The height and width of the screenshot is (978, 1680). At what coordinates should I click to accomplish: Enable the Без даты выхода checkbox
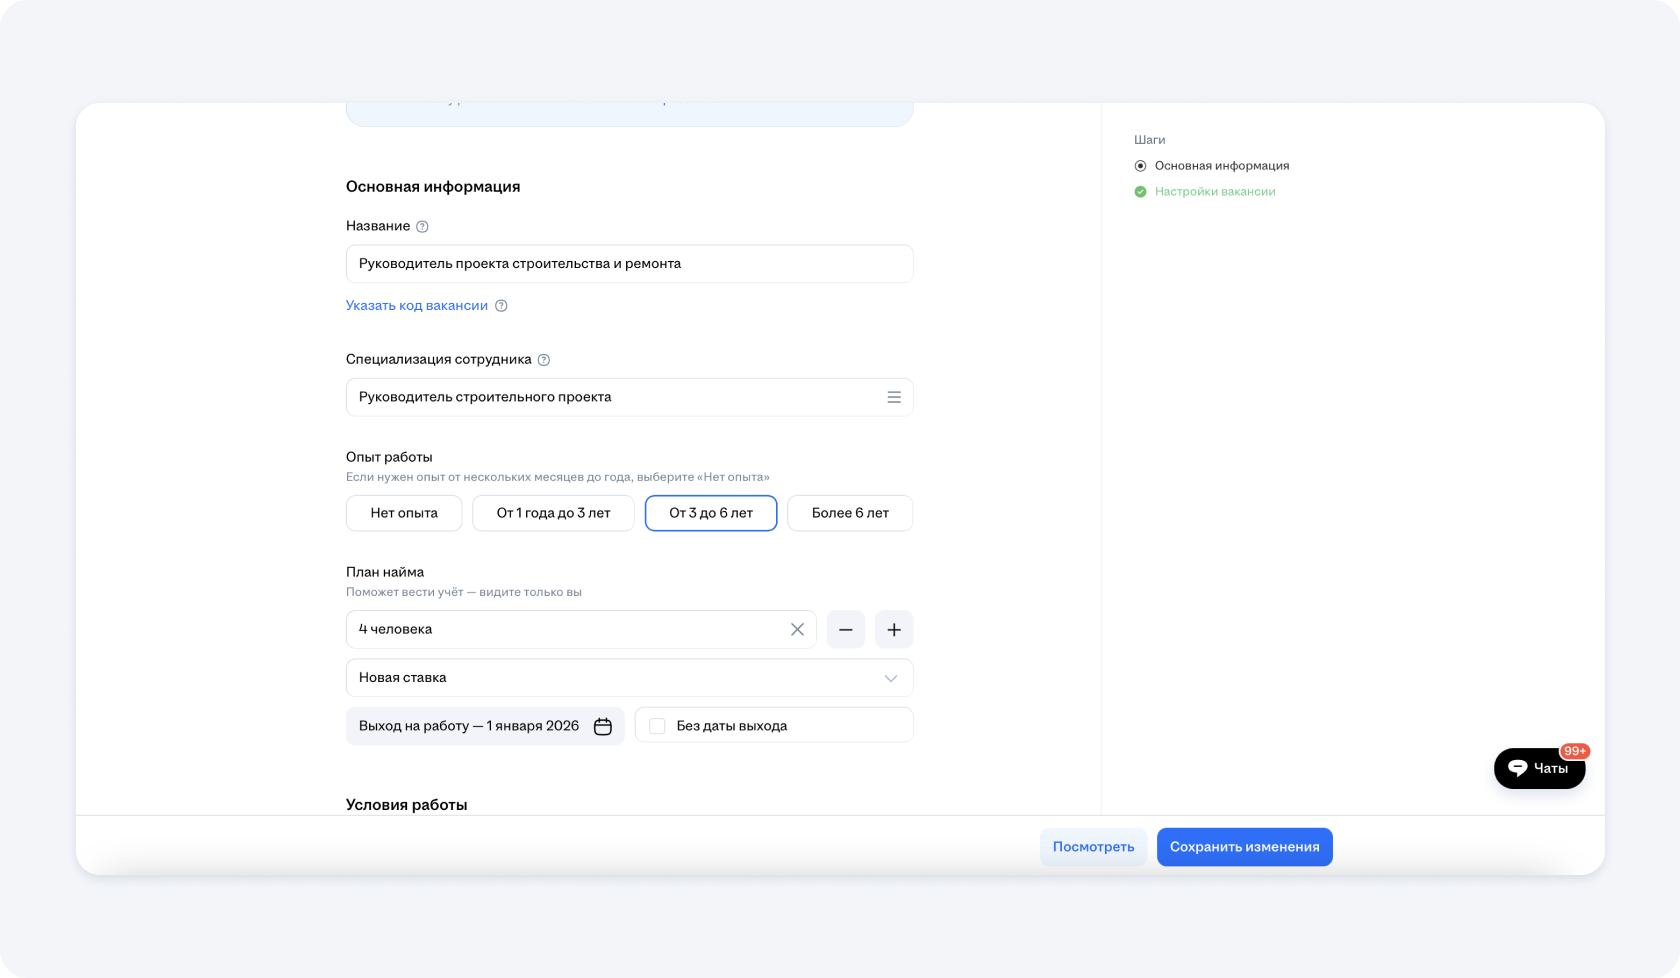pyautogui.click(x=657, y=726)
